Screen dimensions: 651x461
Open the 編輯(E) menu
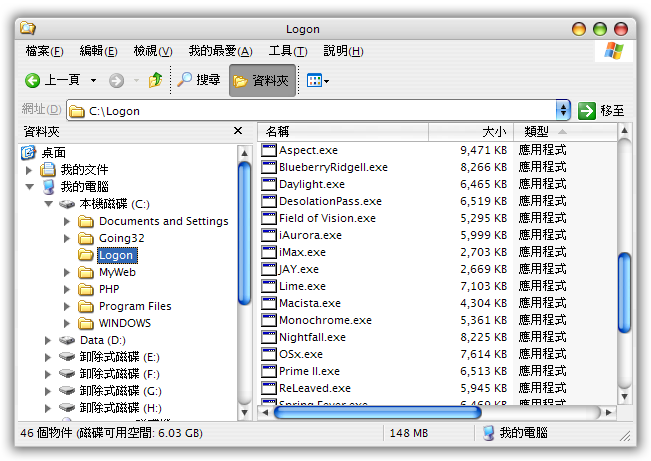[x=98, y=51]
